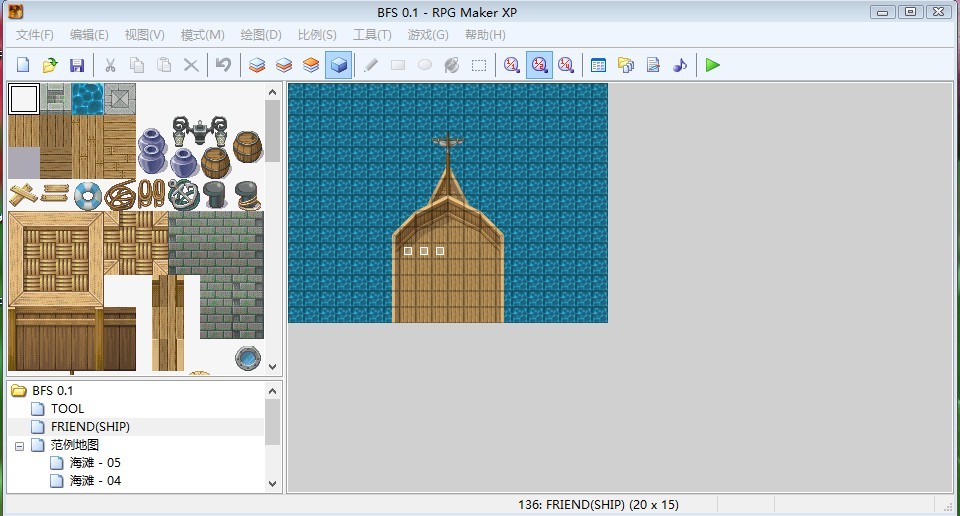Open the 模式(M) menu
960x516 pixels.
[x=203, y=35]
